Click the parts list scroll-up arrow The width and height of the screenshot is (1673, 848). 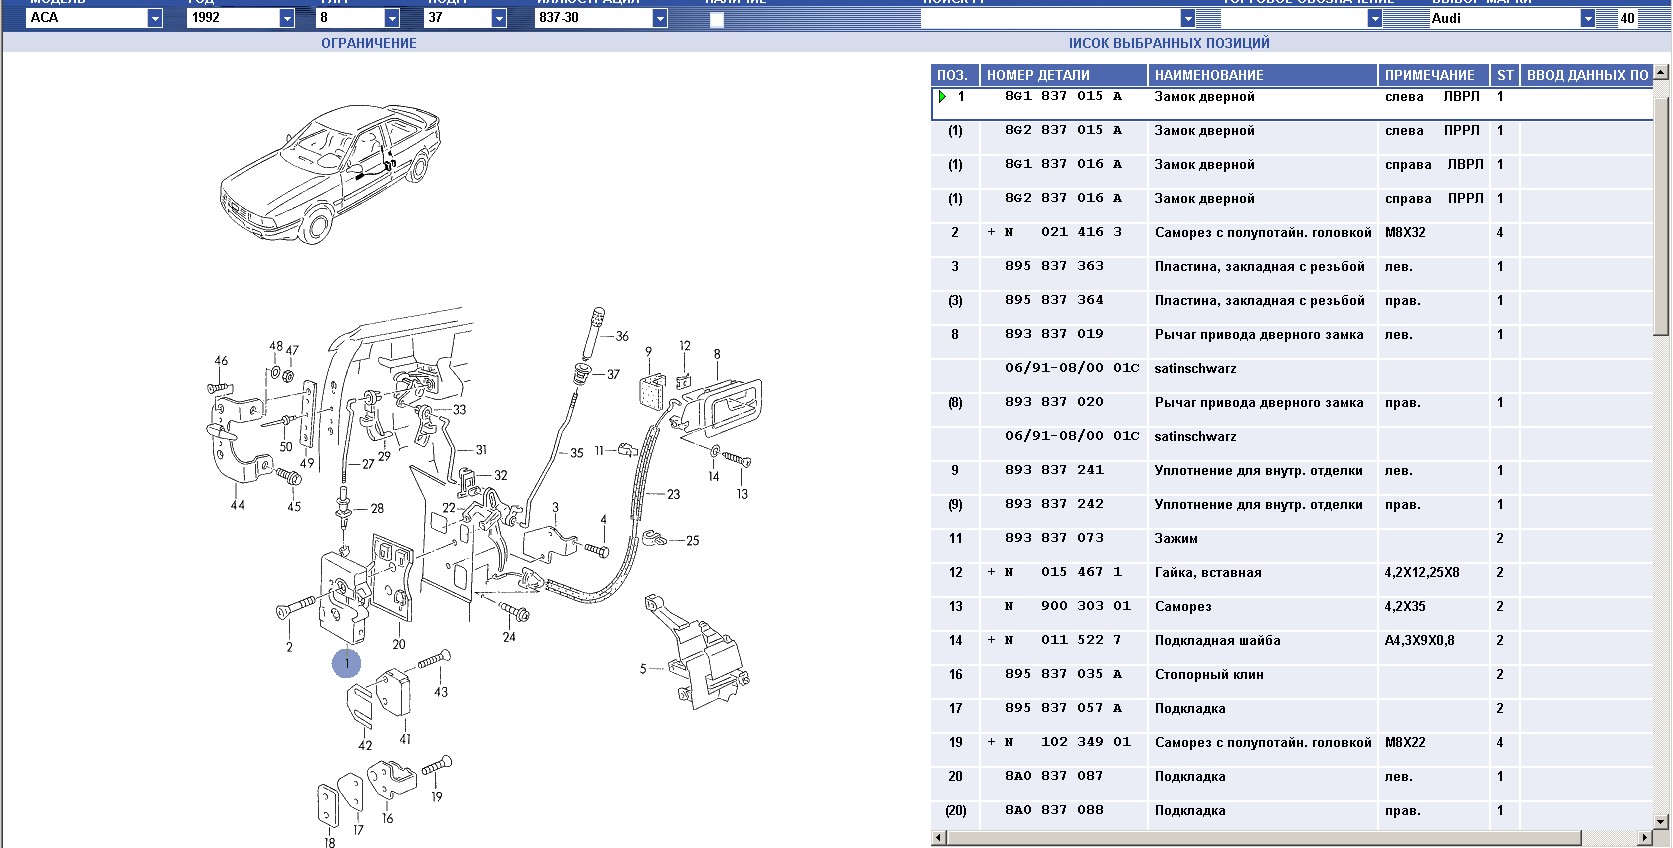(x=1662, y=72)
